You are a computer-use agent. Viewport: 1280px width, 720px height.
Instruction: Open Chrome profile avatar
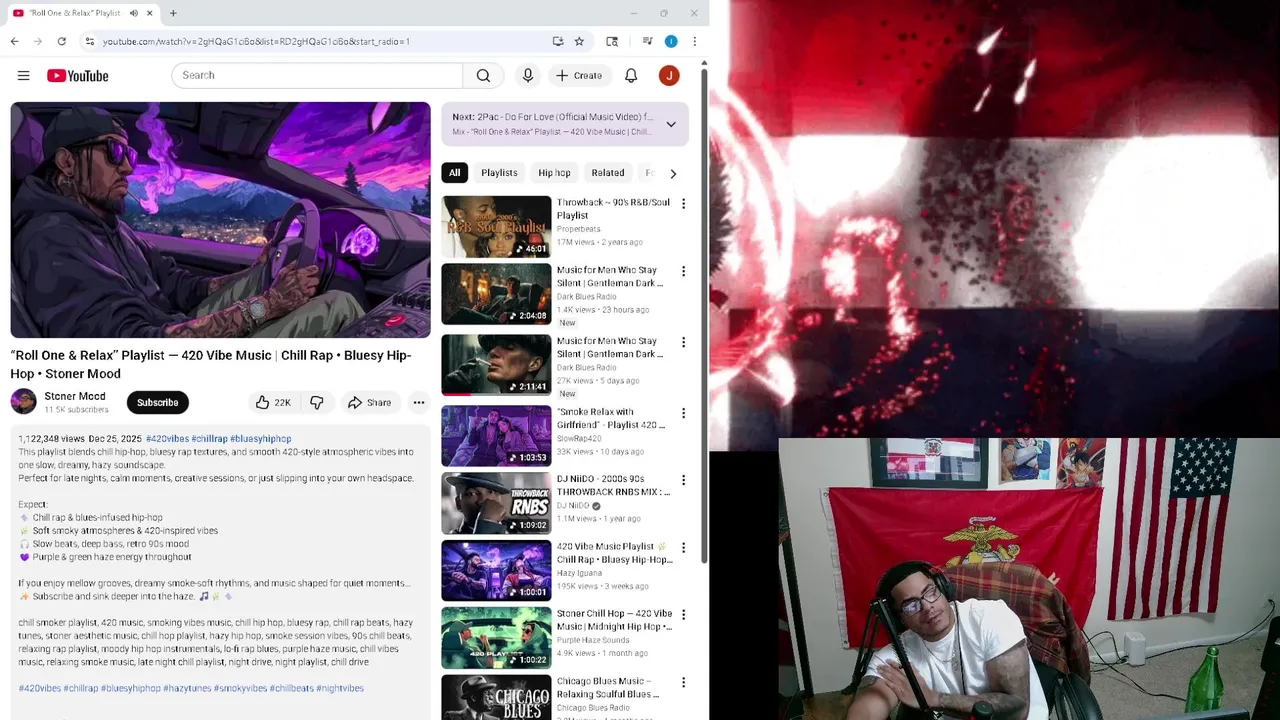click(x=671, y=41)
